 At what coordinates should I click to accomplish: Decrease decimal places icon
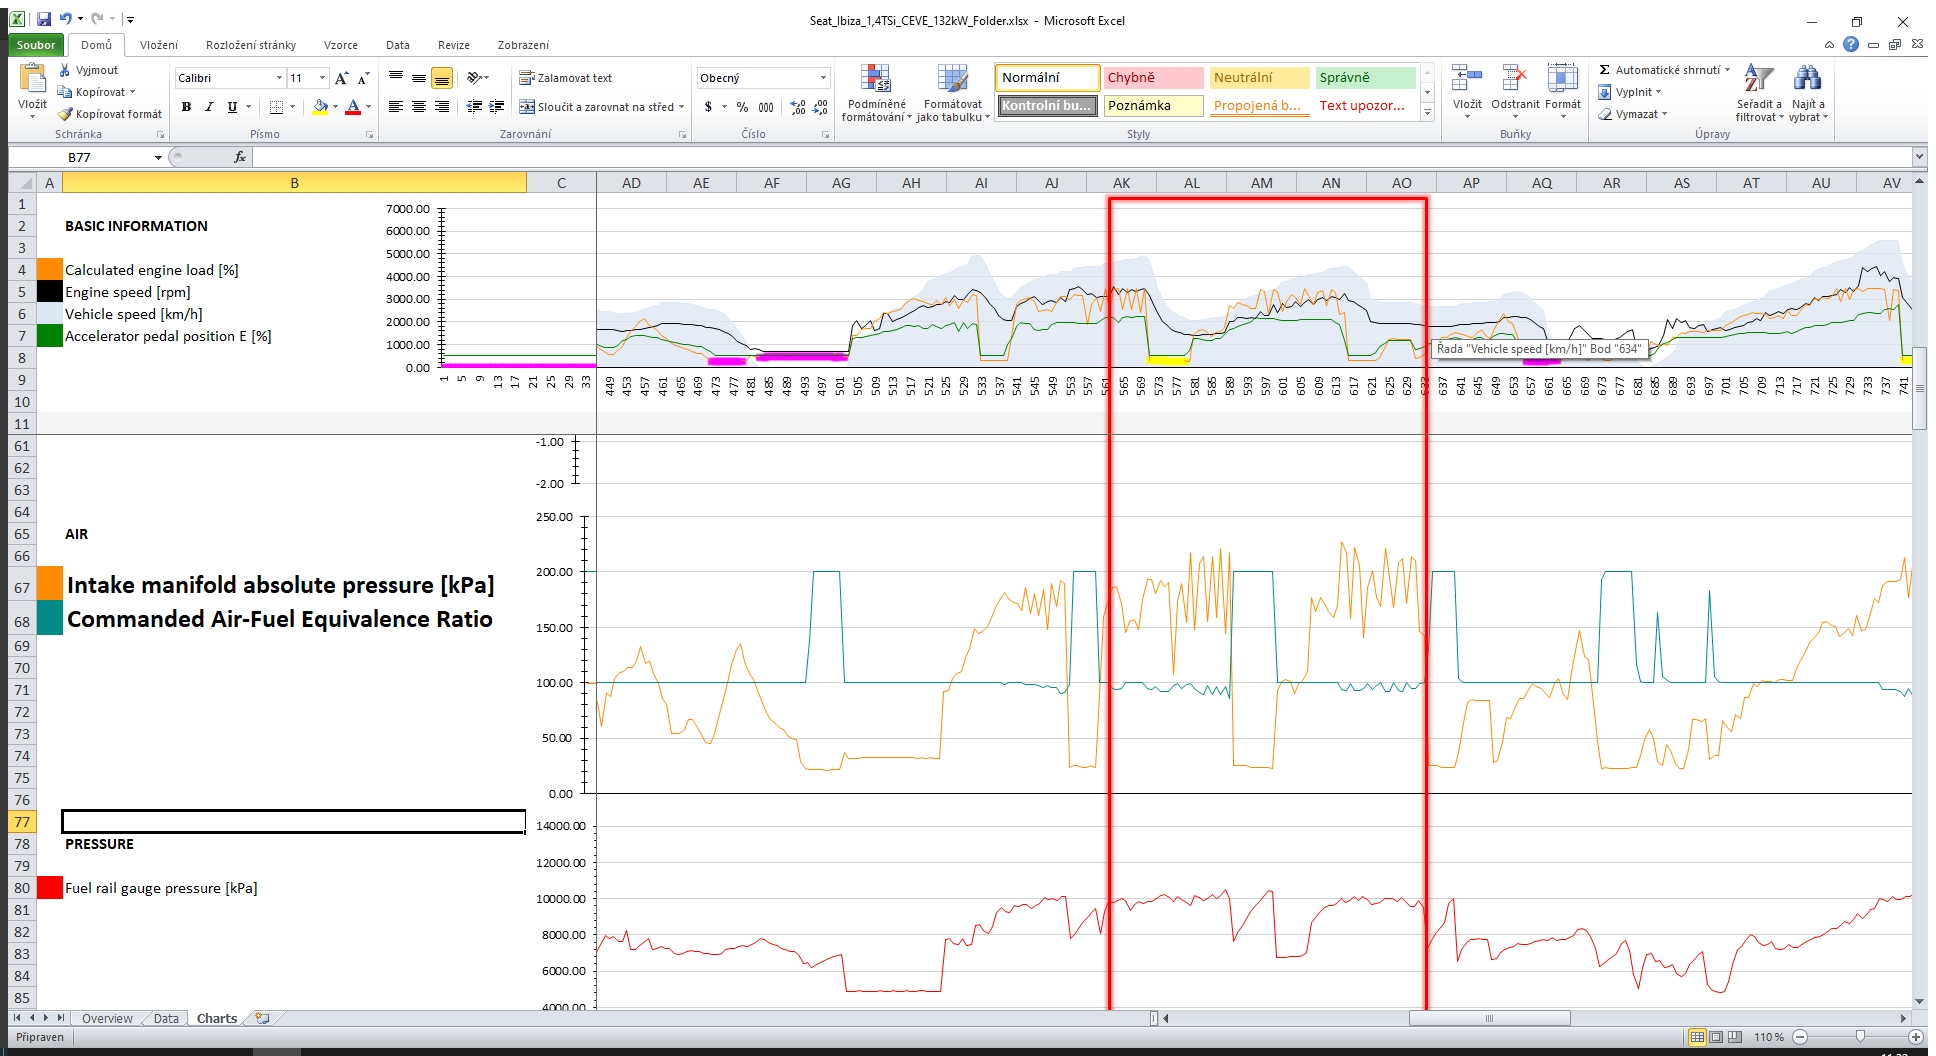click(x=820, y=107)
